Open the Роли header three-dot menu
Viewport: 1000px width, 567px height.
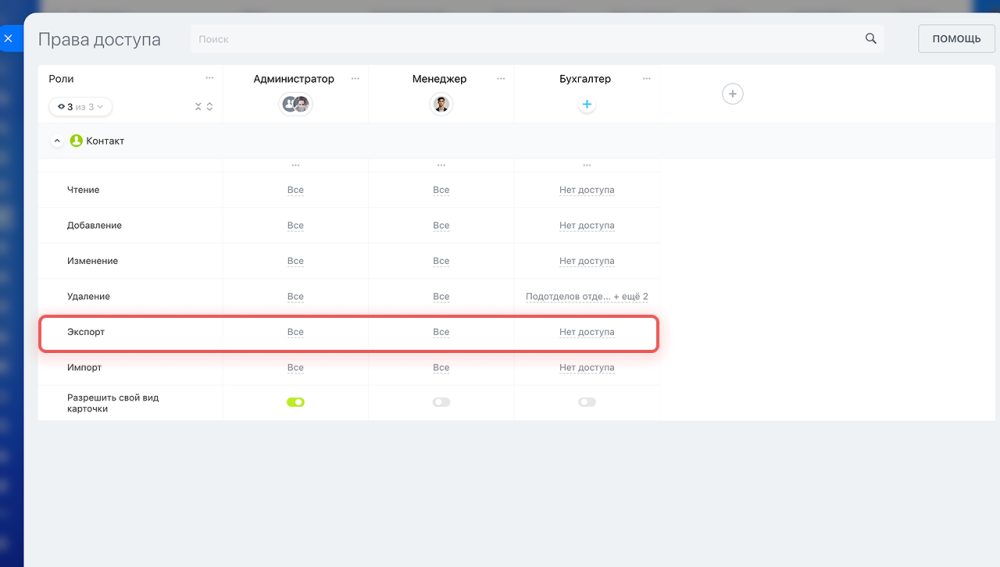(x=209, y=78)
